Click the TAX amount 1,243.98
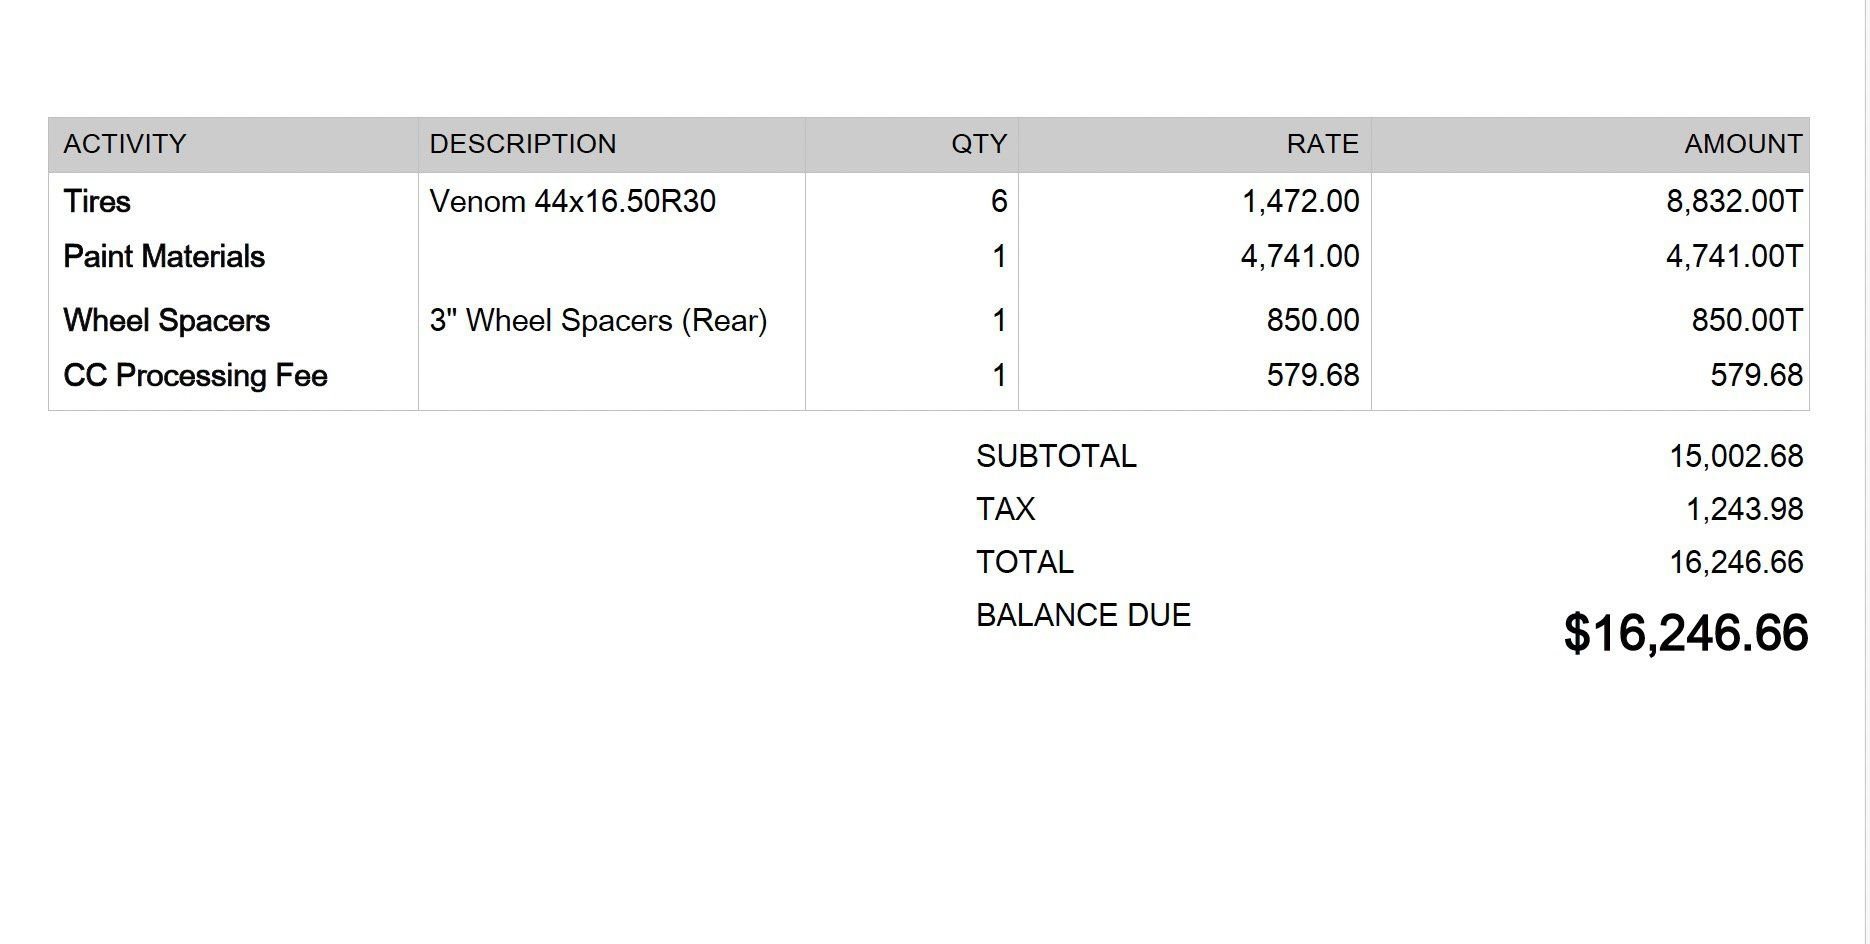1870x944 pixels. point(1744,510)
